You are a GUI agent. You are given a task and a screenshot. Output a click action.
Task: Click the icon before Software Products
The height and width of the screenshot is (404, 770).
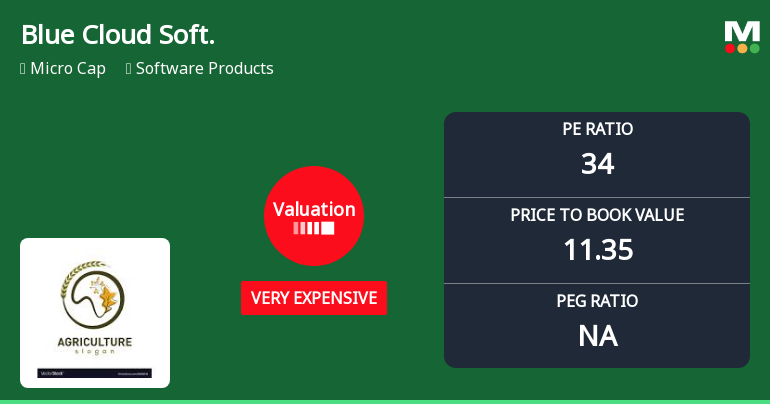tap(129, 69)
